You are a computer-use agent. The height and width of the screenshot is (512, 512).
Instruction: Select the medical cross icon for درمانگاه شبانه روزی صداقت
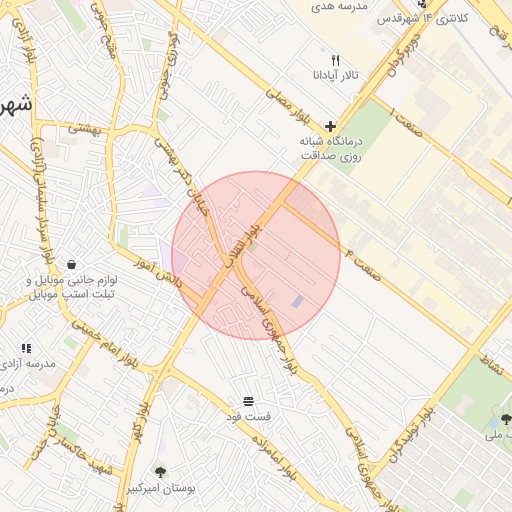(x=330, y=127)
